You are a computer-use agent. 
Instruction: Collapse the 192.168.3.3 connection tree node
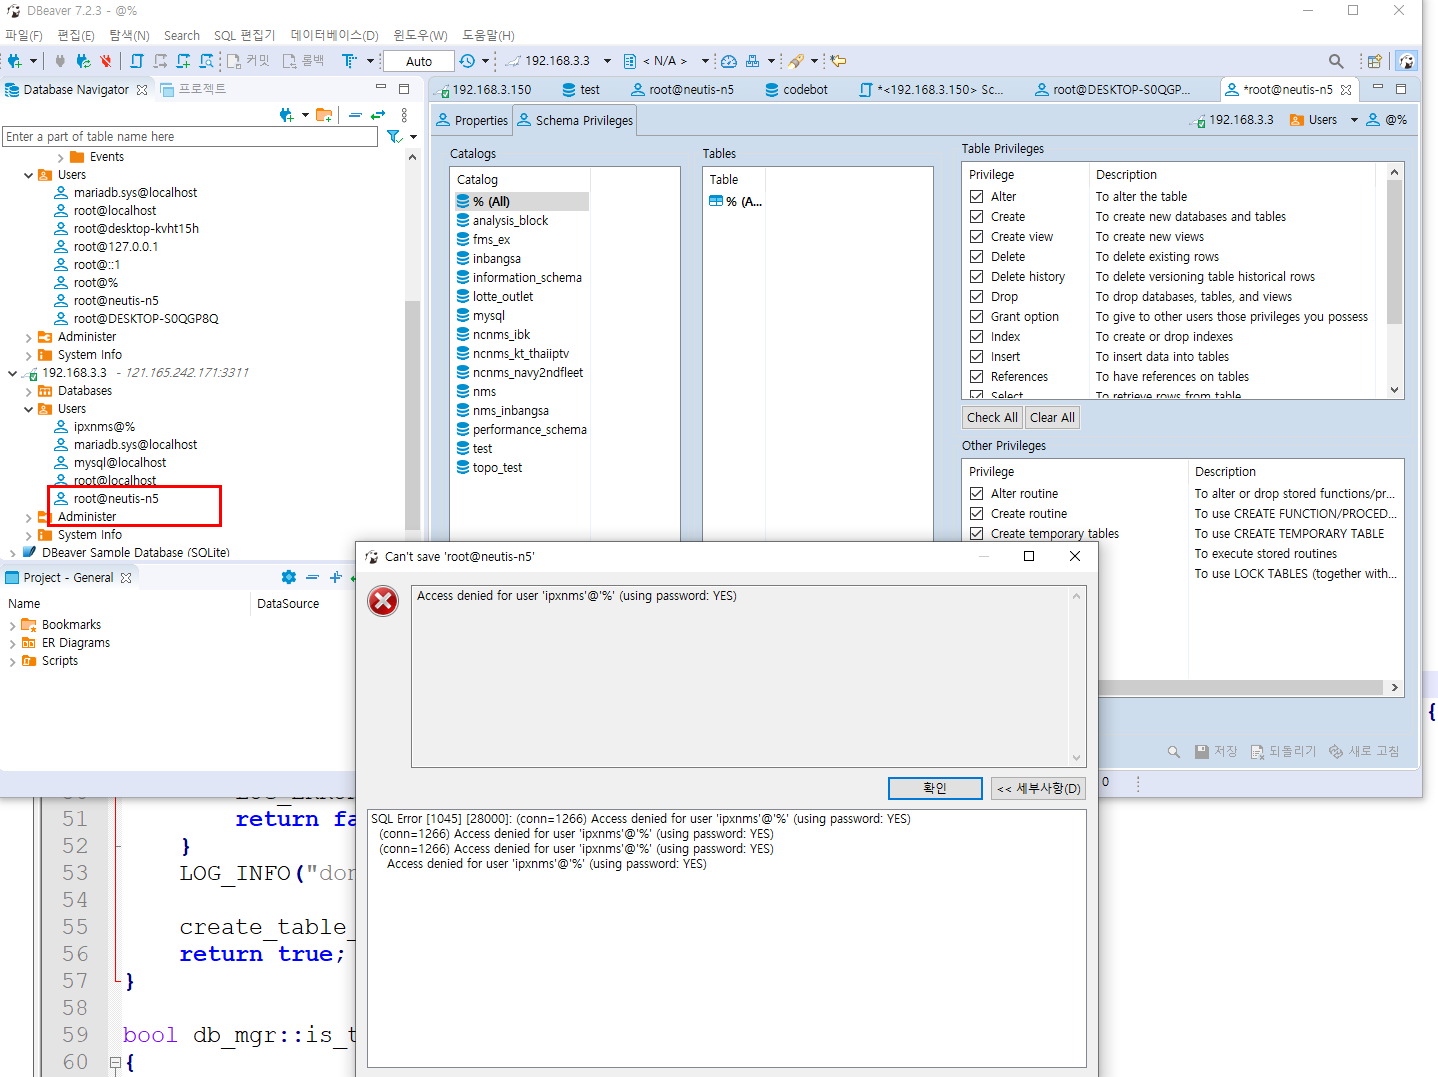coord(12,373)
